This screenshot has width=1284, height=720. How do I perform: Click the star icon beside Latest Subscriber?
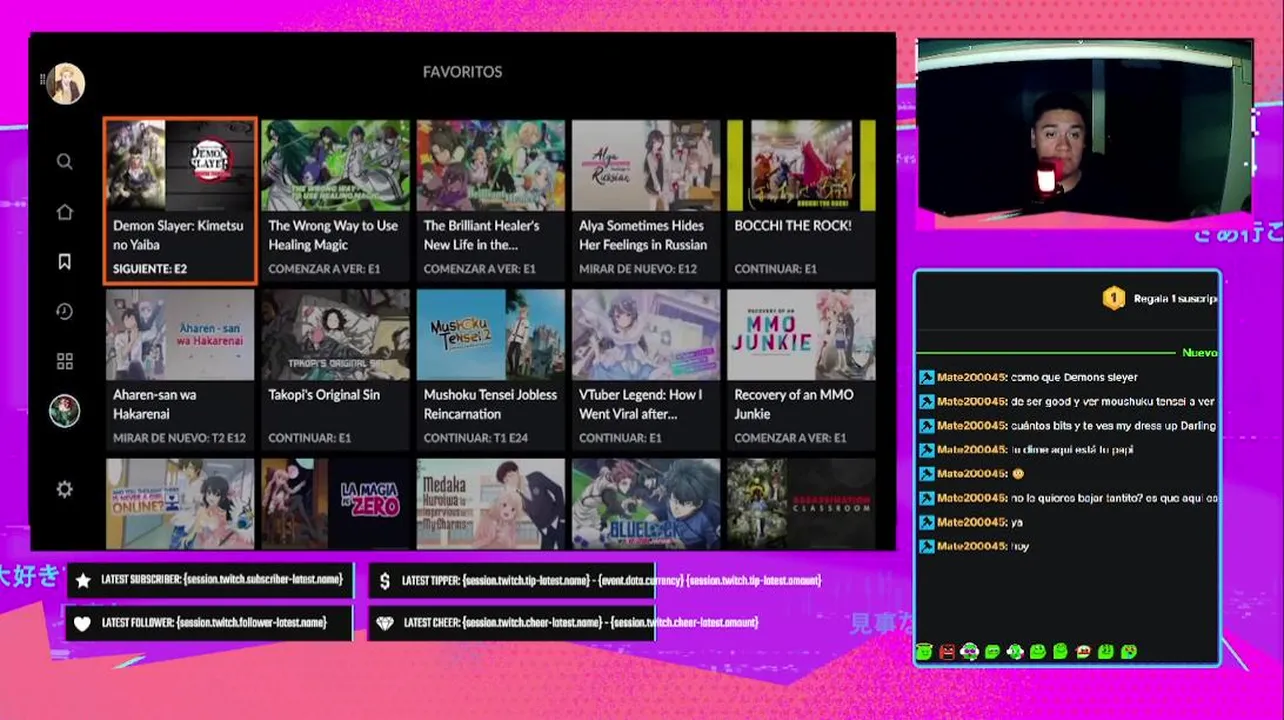pyautogui.click(x=83, y=580)
